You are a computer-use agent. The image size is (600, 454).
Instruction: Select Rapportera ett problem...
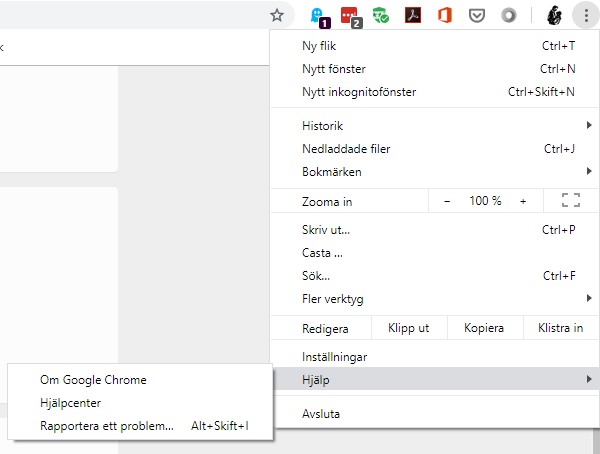(x=140, y=426)
